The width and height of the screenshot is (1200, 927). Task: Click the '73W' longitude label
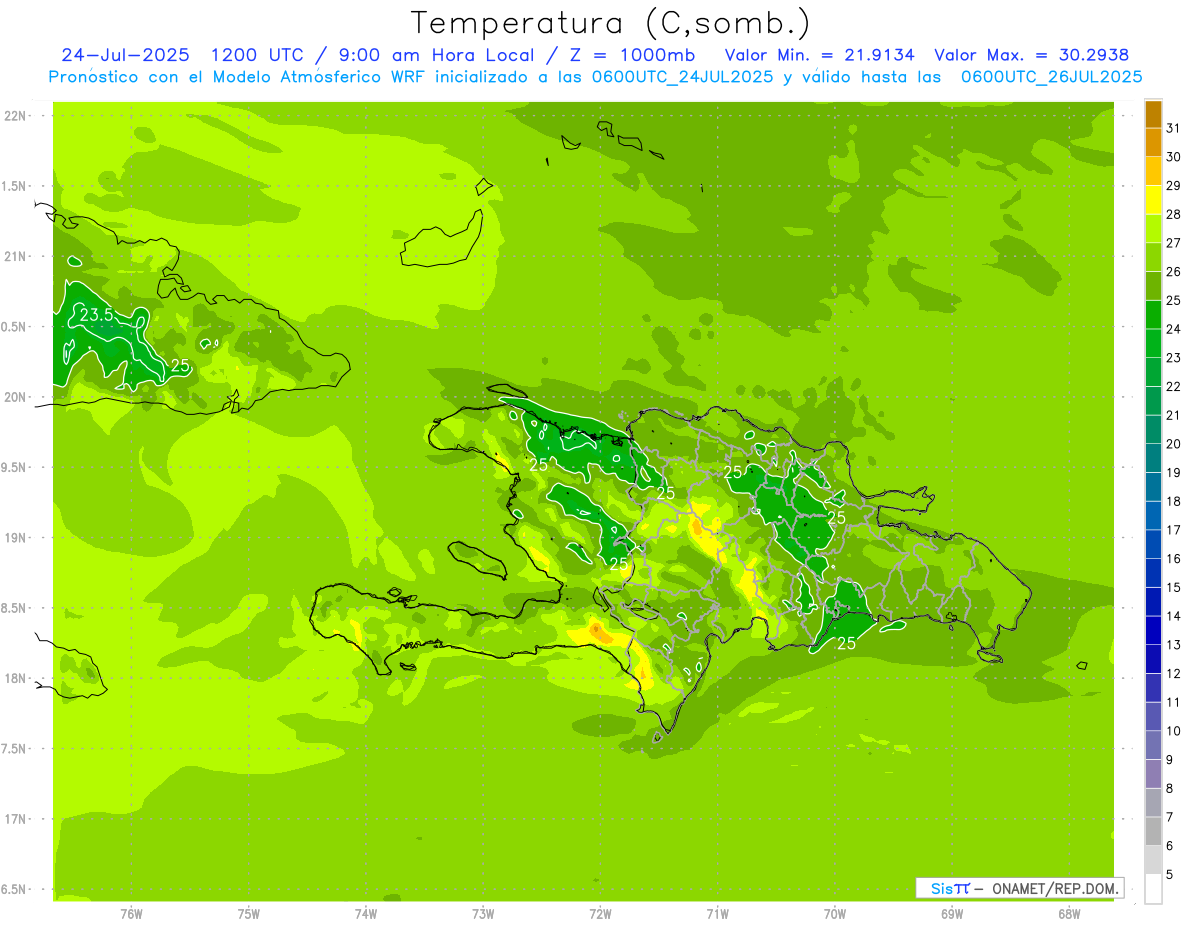(483, 914)
